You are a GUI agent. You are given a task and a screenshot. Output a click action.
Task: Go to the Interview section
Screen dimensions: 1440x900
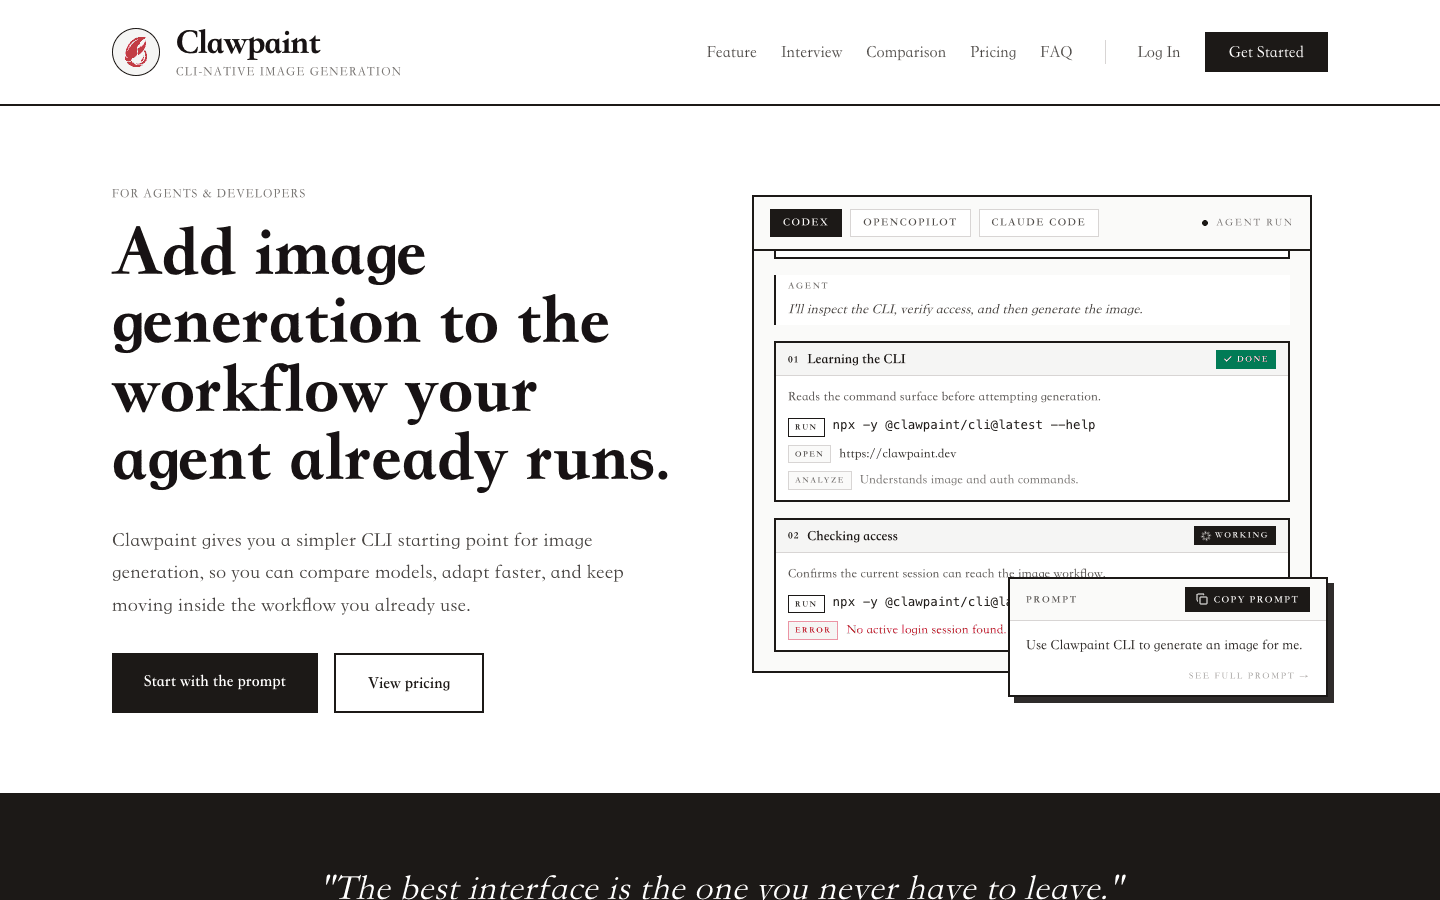[x=811, y=52]
